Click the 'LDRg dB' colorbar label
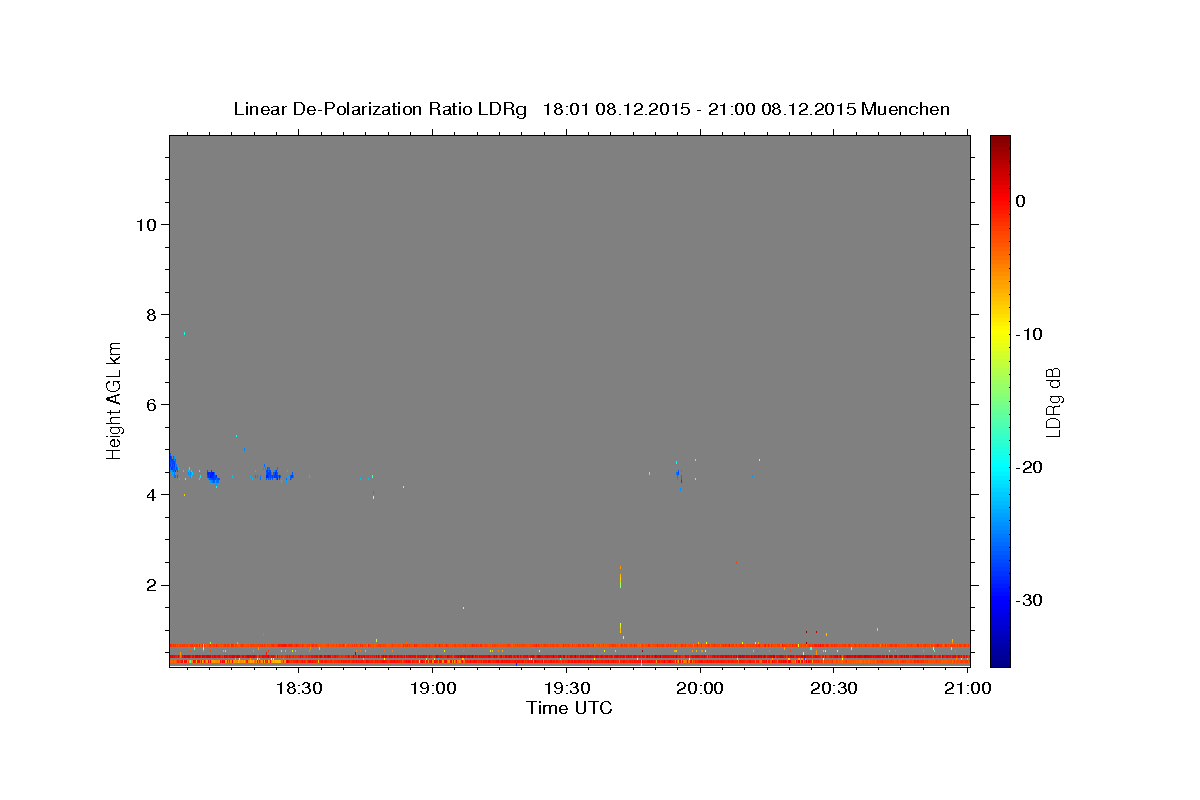The image size is (1200, 800). 1052,402
